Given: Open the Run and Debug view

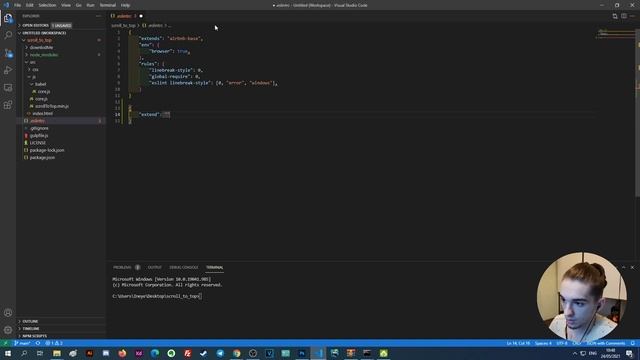Looking at the screenshot, I should point(8,70).
